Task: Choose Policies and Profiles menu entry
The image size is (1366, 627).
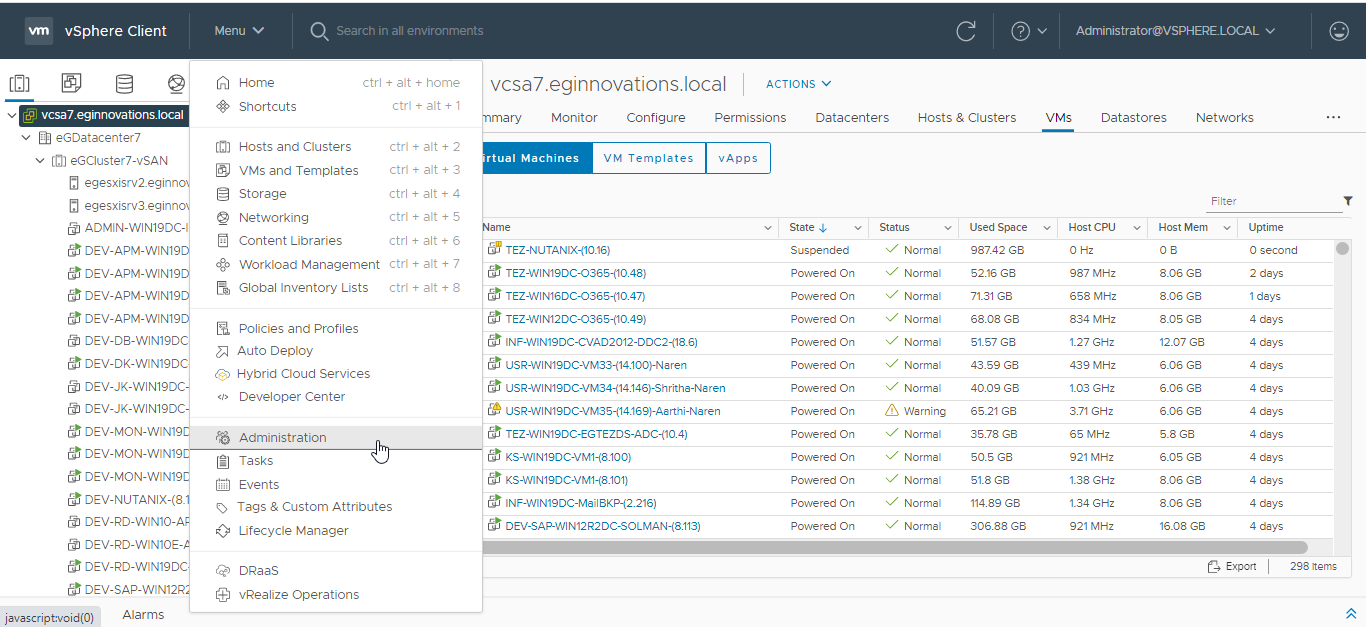Action: 336,328
